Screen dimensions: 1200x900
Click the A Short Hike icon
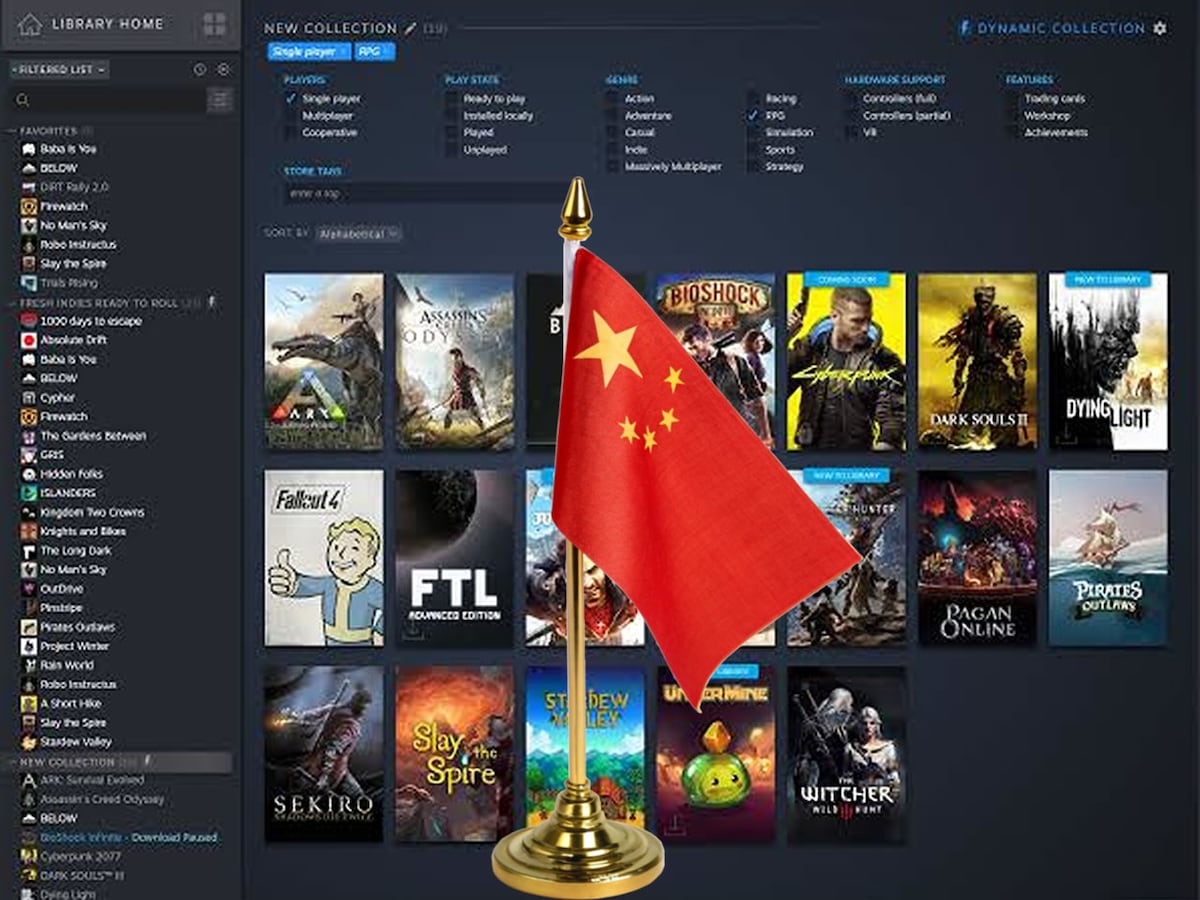28,703
